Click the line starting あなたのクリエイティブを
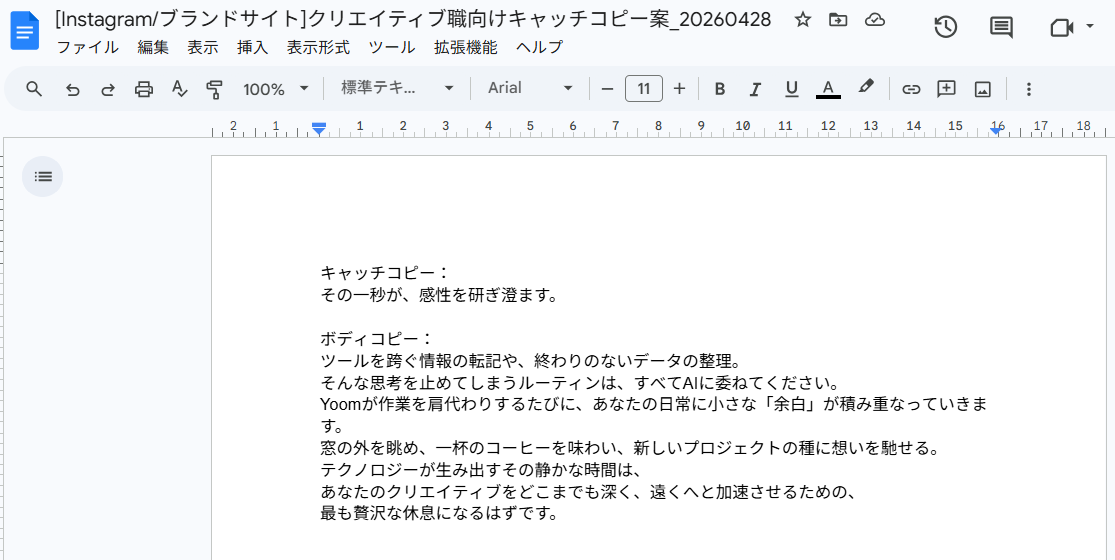Image resolution: width=1115 pixels, height=560 pixels. [587, 492]
